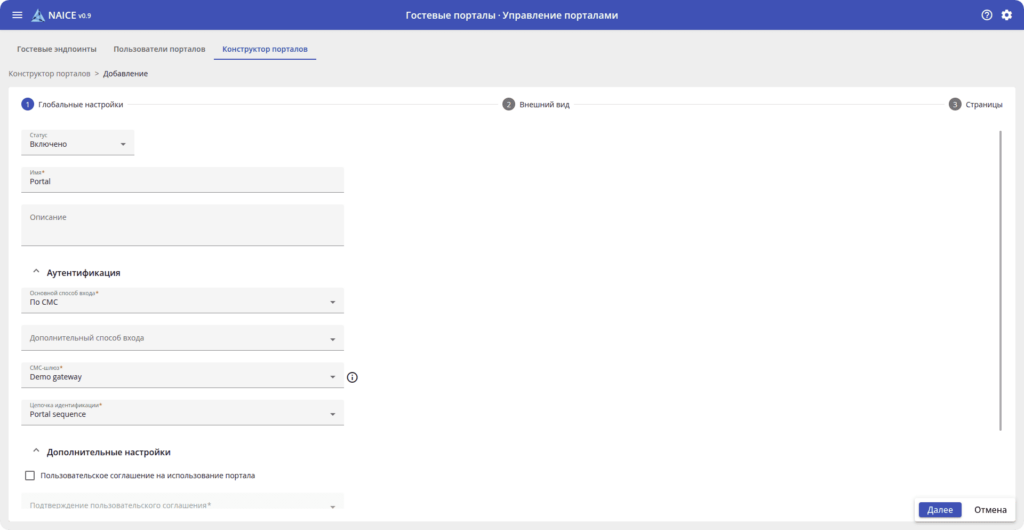This screenshot has height=530, width=1024.
Task: Click step 2 Внешний вид circle
Action: (508, 104)
